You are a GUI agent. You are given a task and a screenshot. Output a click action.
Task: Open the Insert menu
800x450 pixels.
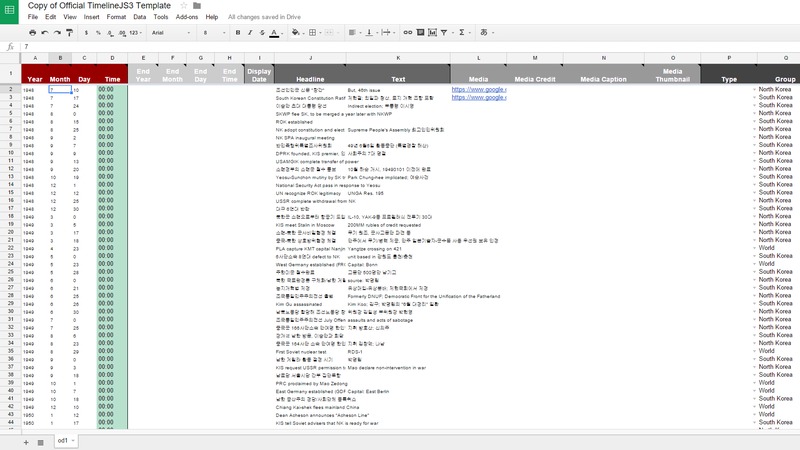pyautogui.click(x=91, y=17)
